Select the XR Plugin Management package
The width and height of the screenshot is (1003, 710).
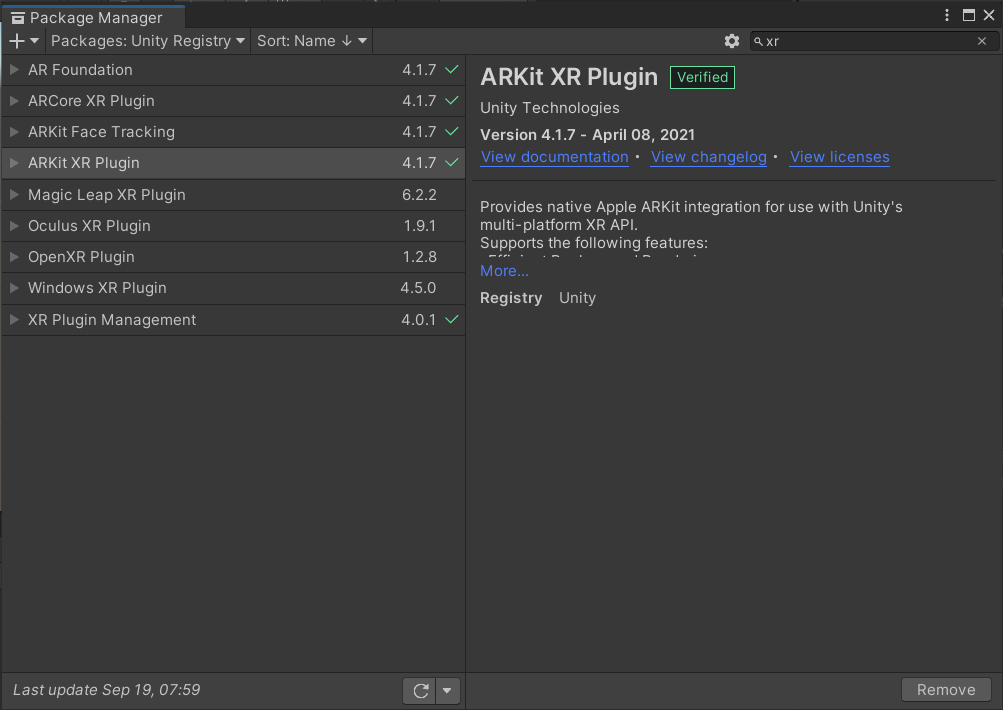click(233, 319)
